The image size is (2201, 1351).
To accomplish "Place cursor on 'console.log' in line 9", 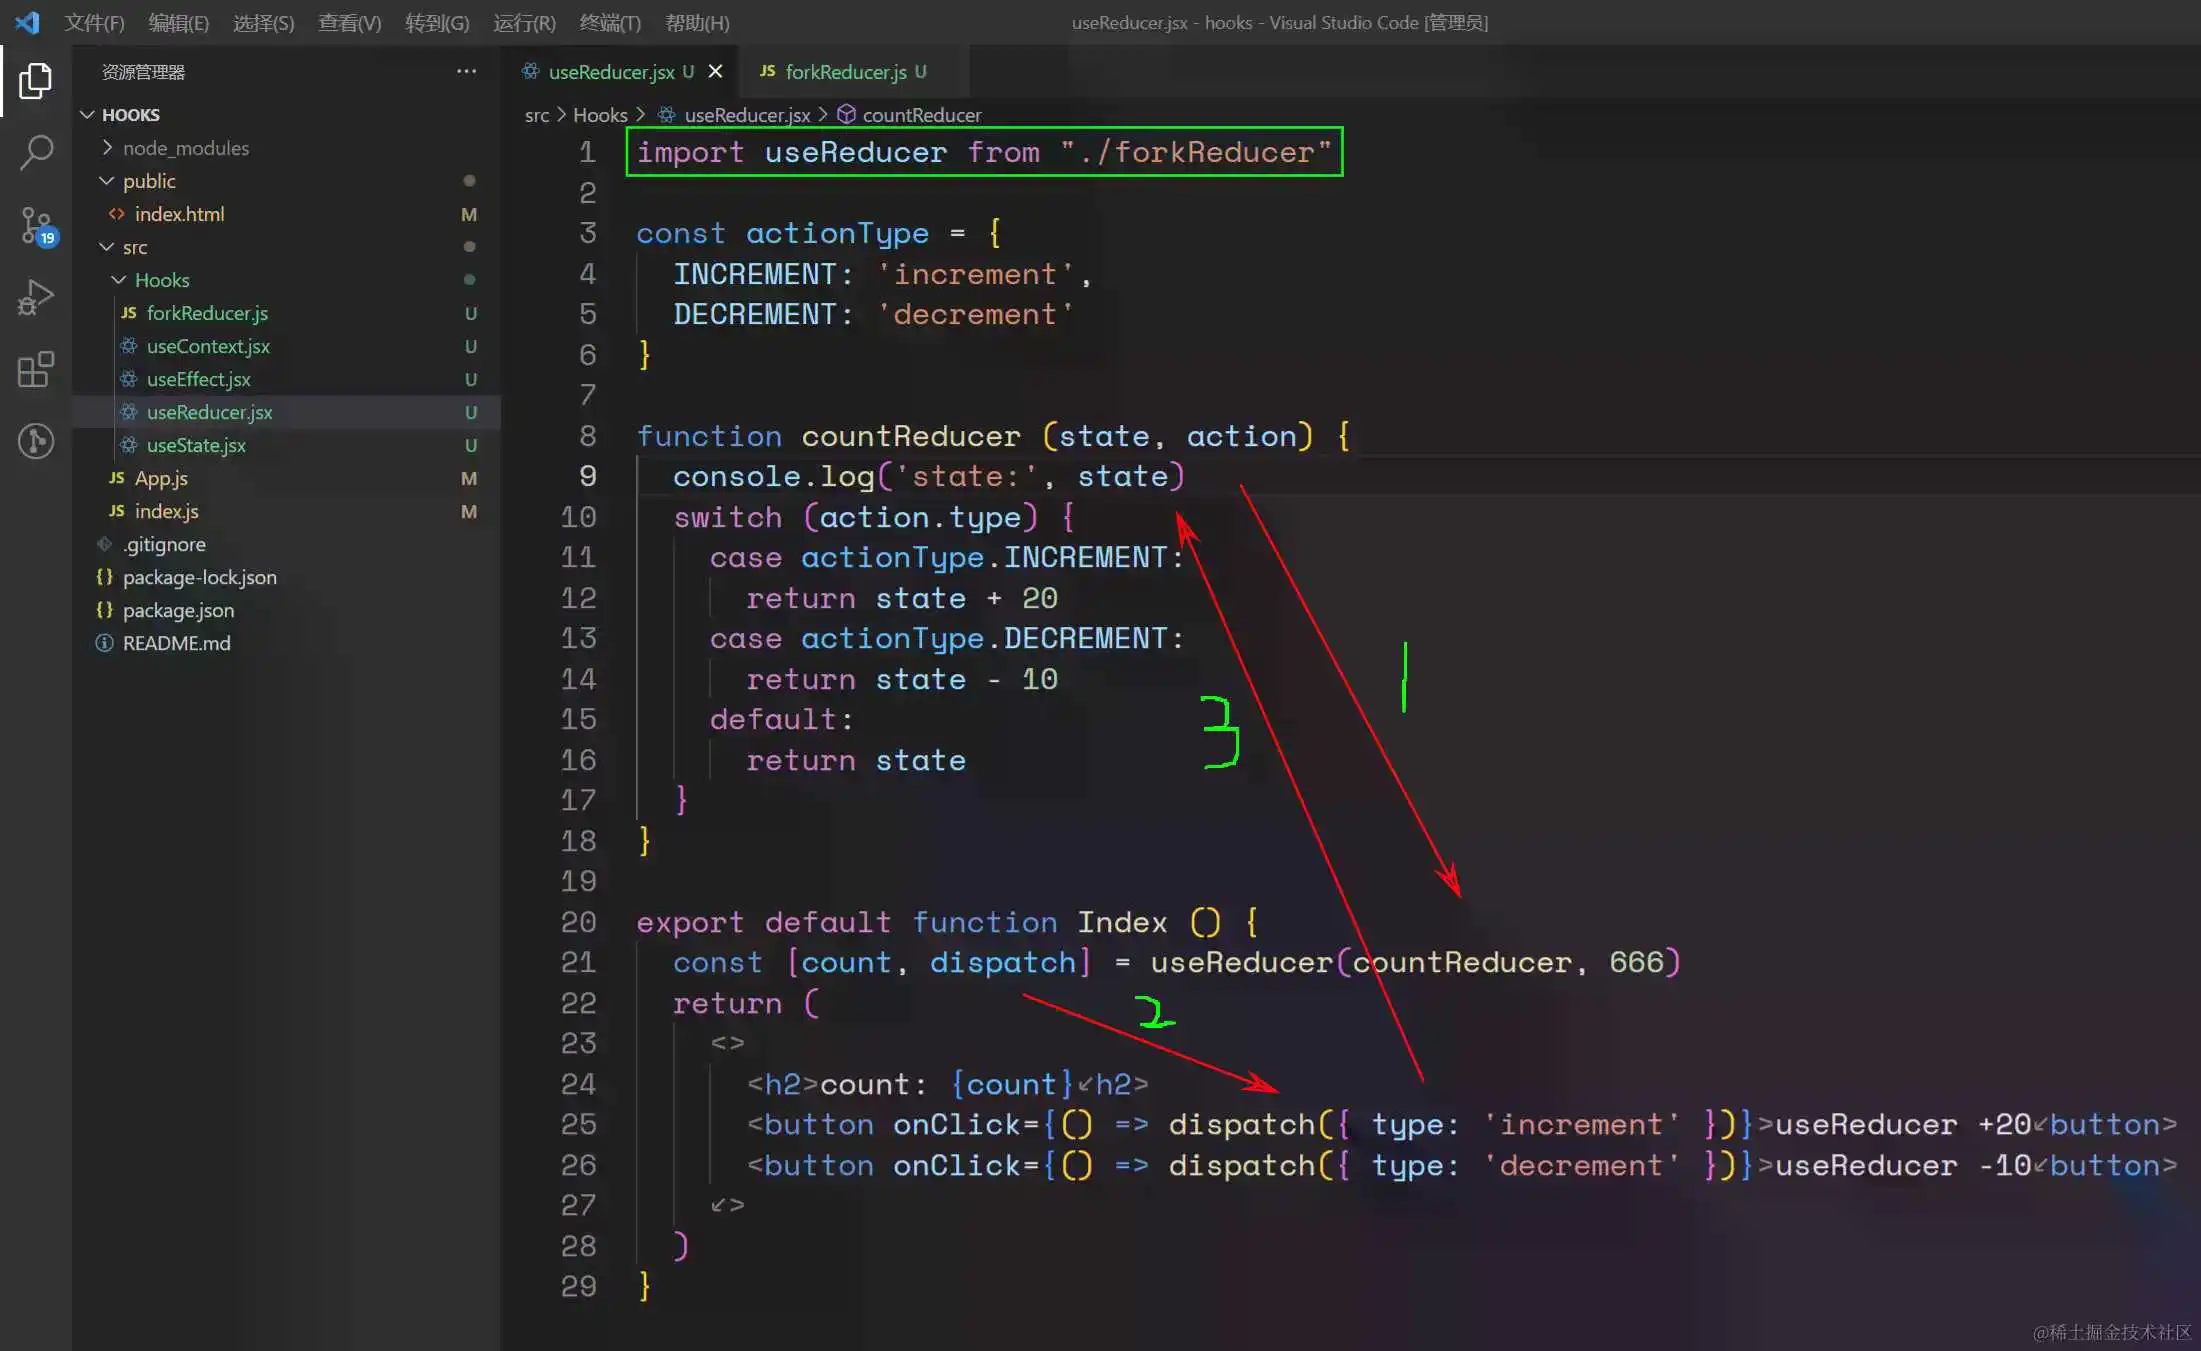I will point(773,476).
